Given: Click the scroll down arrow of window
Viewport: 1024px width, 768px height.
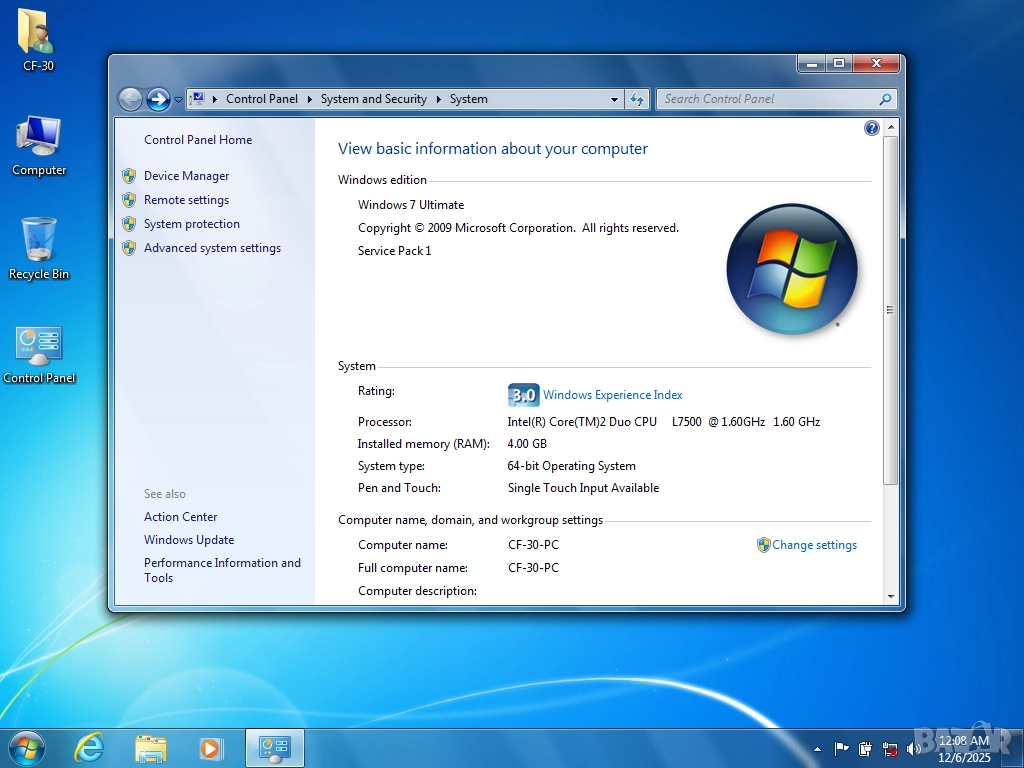Looking at the screenshot, I should click(x=890, y=596).
